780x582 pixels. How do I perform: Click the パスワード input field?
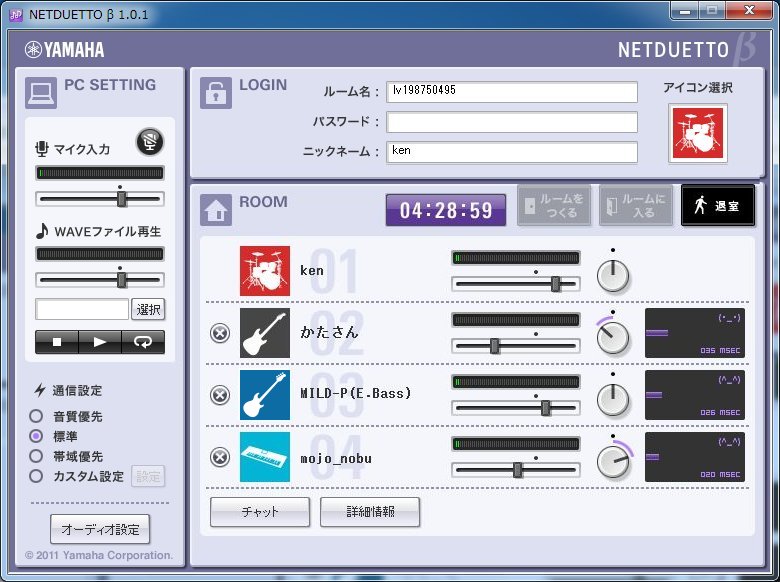[x=512, y=122]
